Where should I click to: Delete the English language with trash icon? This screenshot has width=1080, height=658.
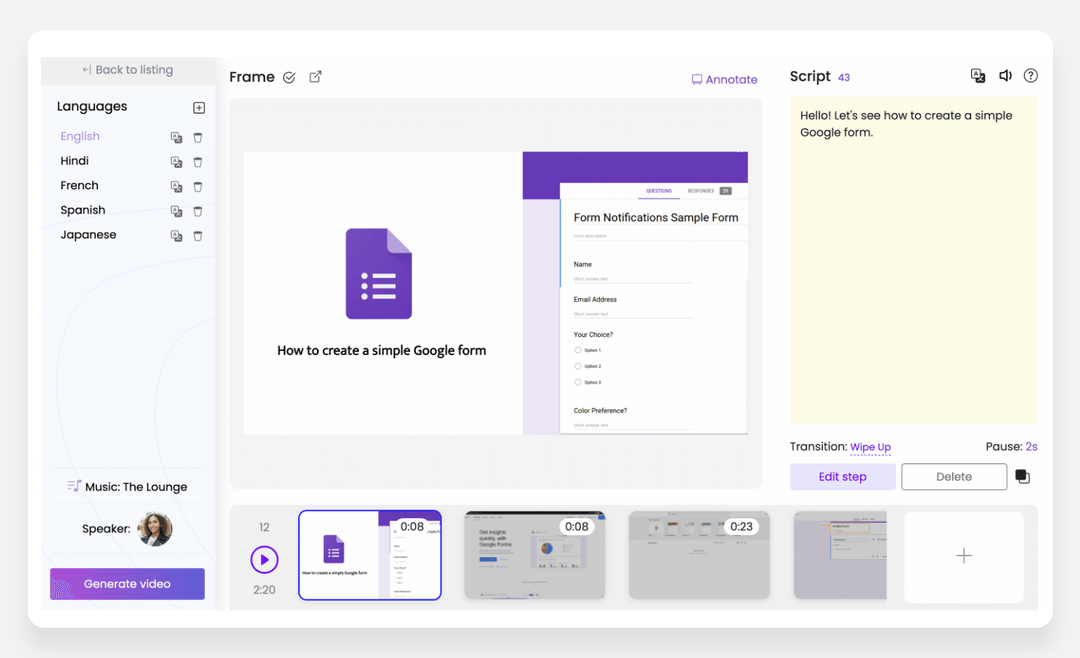198,138
